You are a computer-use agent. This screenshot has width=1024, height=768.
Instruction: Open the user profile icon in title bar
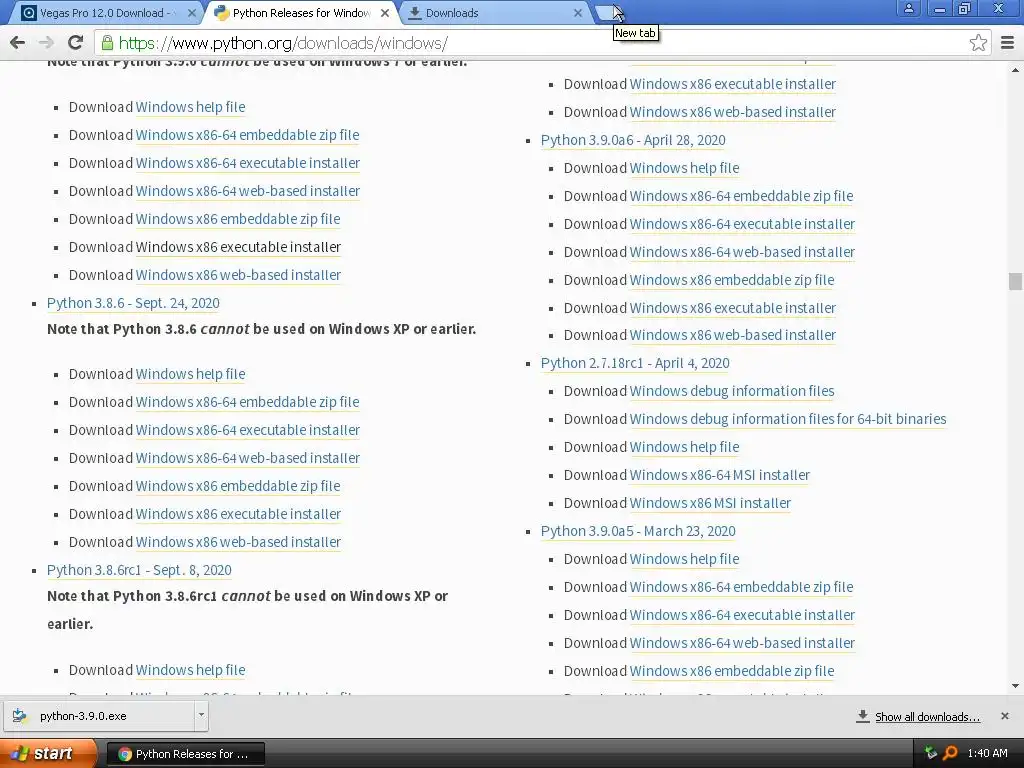[x=908, y=8]
